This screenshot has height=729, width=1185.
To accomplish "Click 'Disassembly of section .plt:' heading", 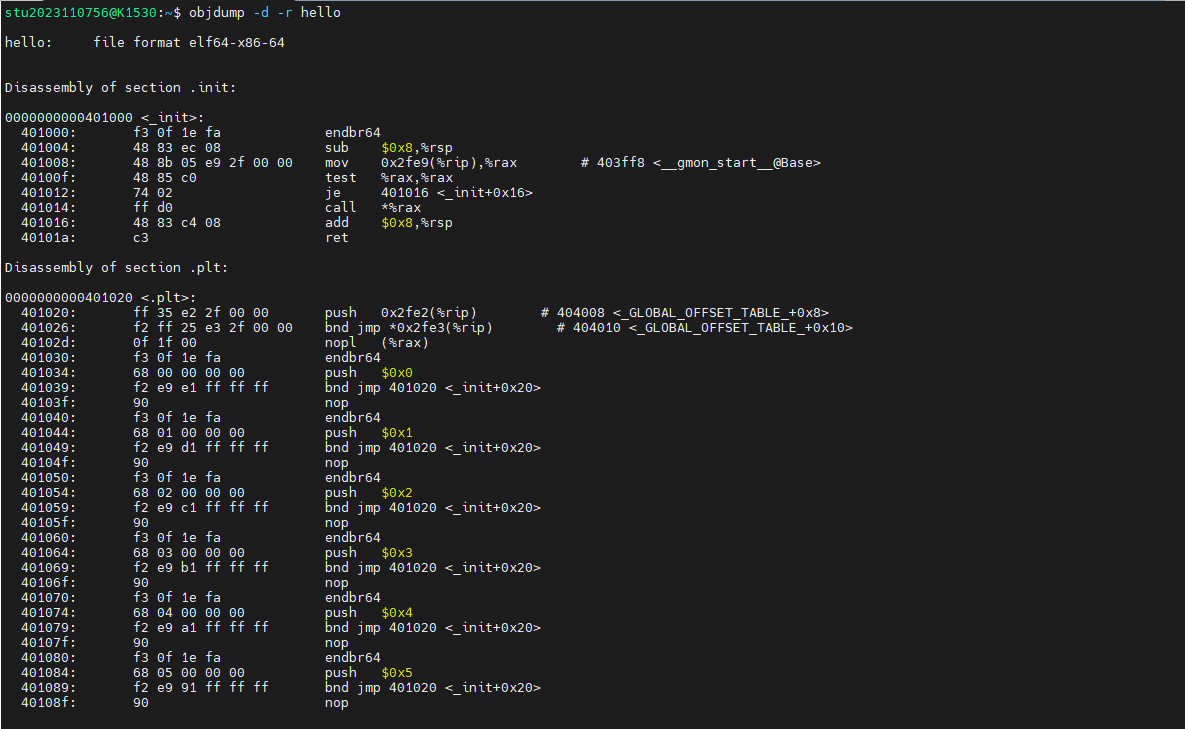I will [116, 267].
